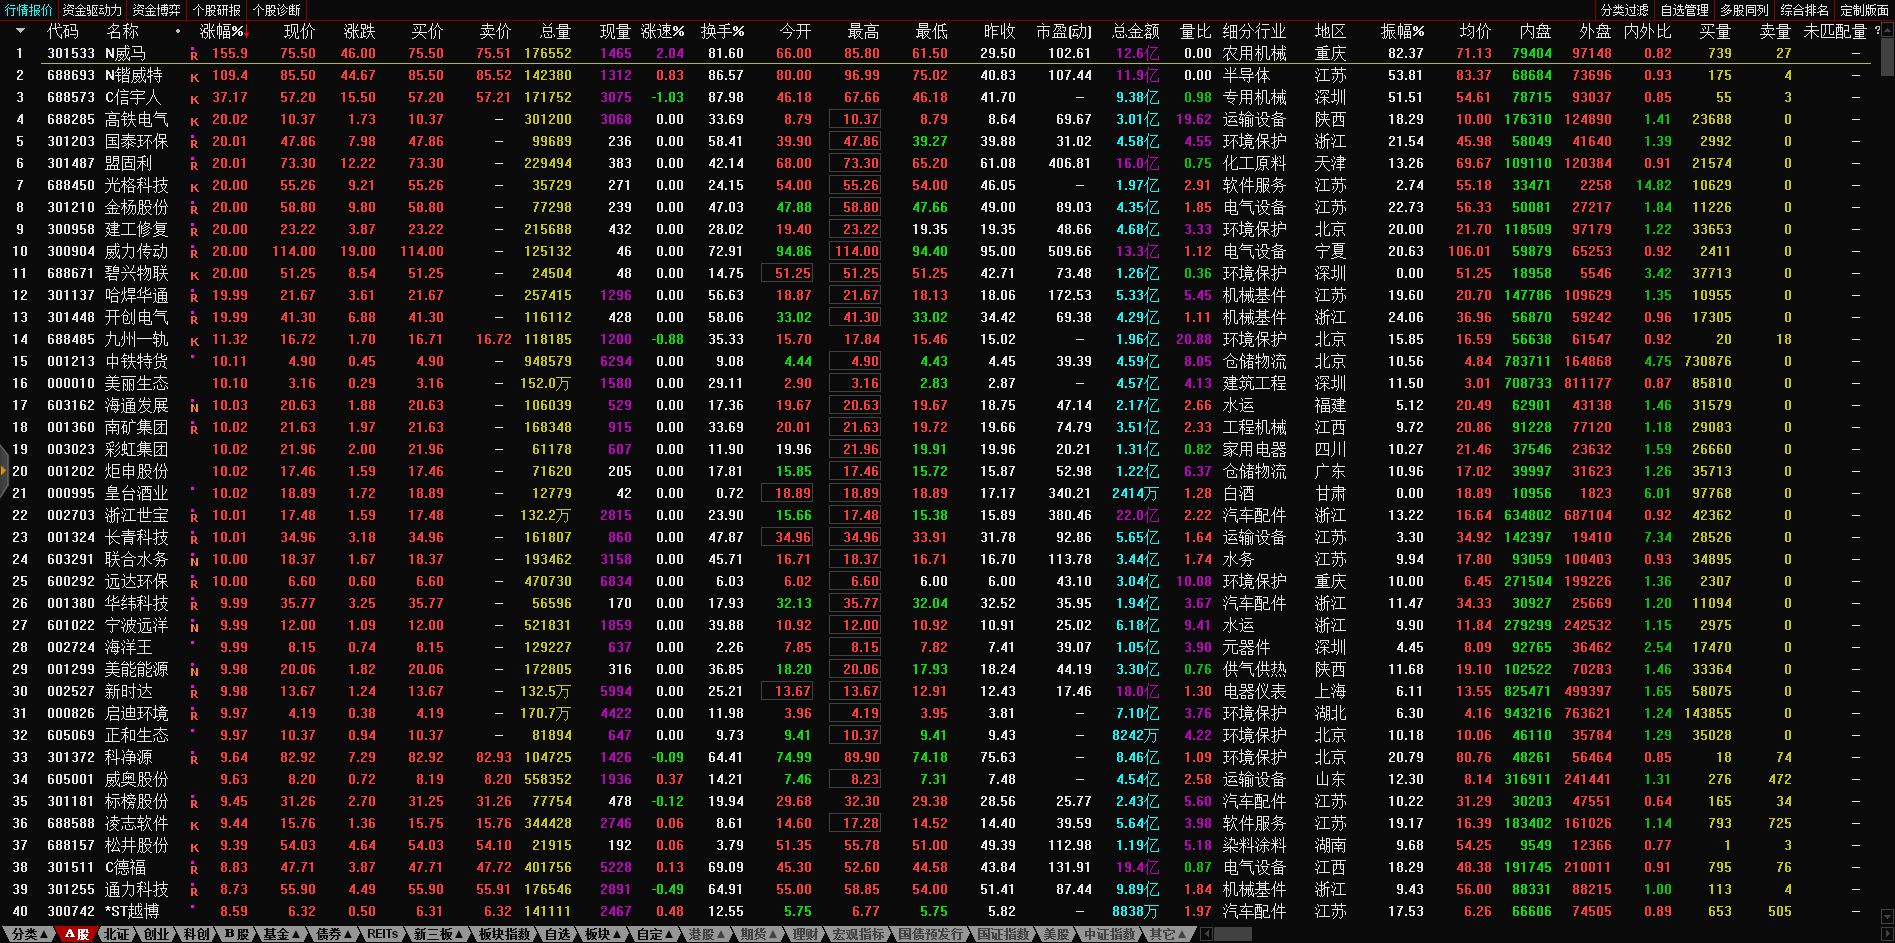Click the K marker beside N锴威特
This screenshot has height=943, width=1895.
tap(194, 77)
